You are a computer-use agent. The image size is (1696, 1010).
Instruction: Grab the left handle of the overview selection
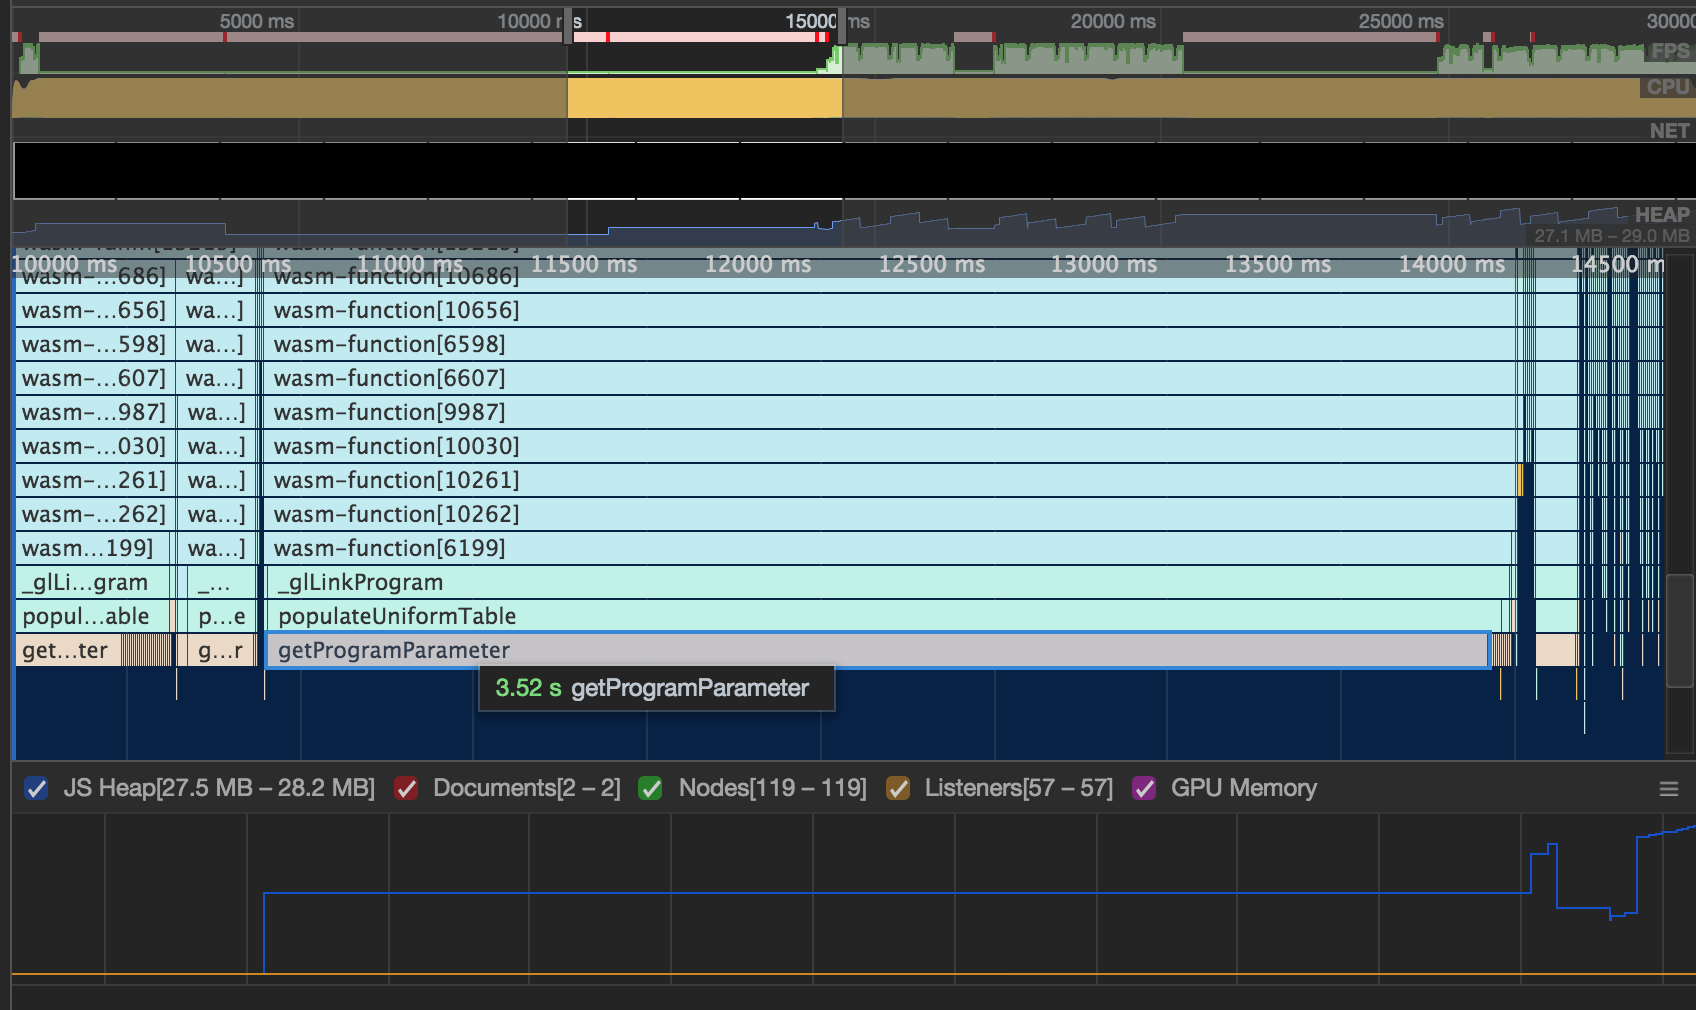pos(568,28)
